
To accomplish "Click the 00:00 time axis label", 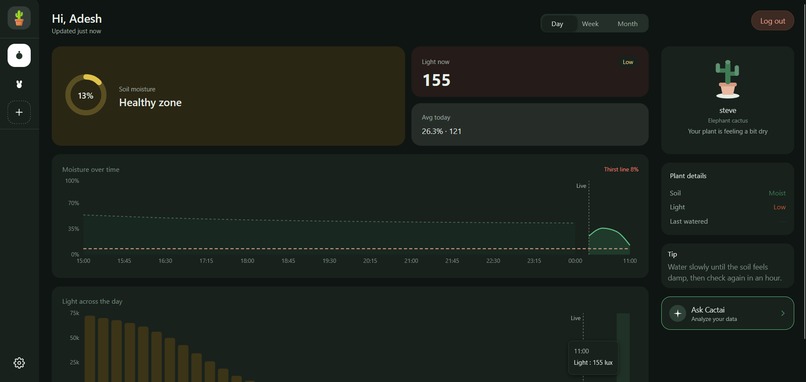I will [x=575, y=261].
